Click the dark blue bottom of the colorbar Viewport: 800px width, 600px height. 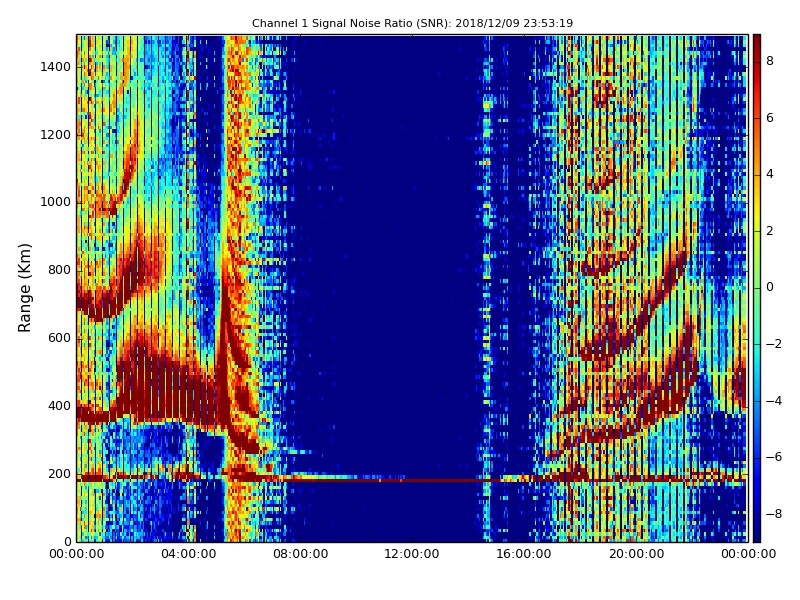pos(757,531)
